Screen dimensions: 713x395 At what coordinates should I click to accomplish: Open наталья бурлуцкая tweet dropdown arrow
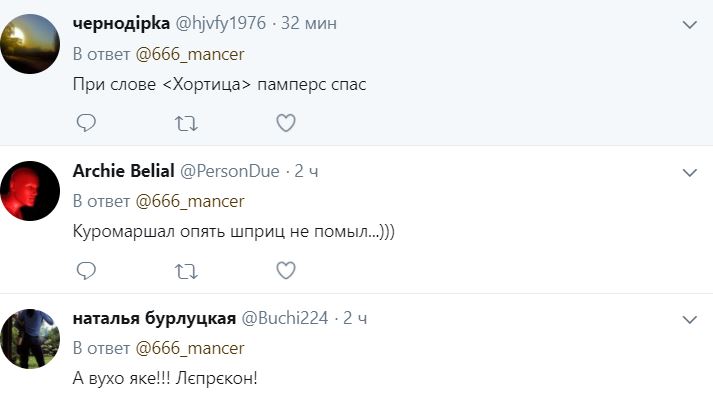pos(690,320)
